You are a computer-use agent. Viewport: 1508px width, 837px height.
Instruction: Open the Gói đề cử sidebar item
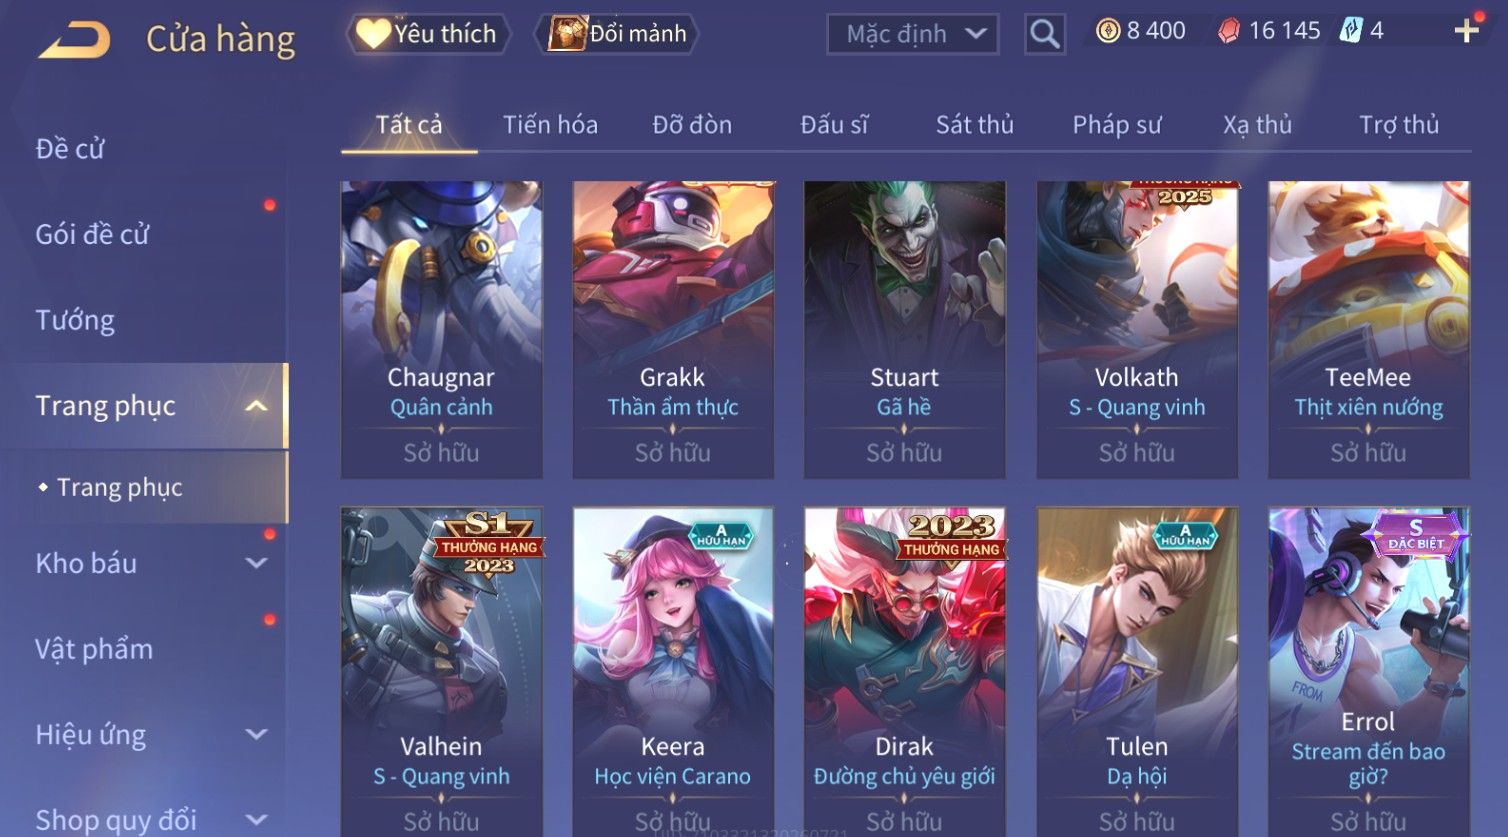(92, 234)
